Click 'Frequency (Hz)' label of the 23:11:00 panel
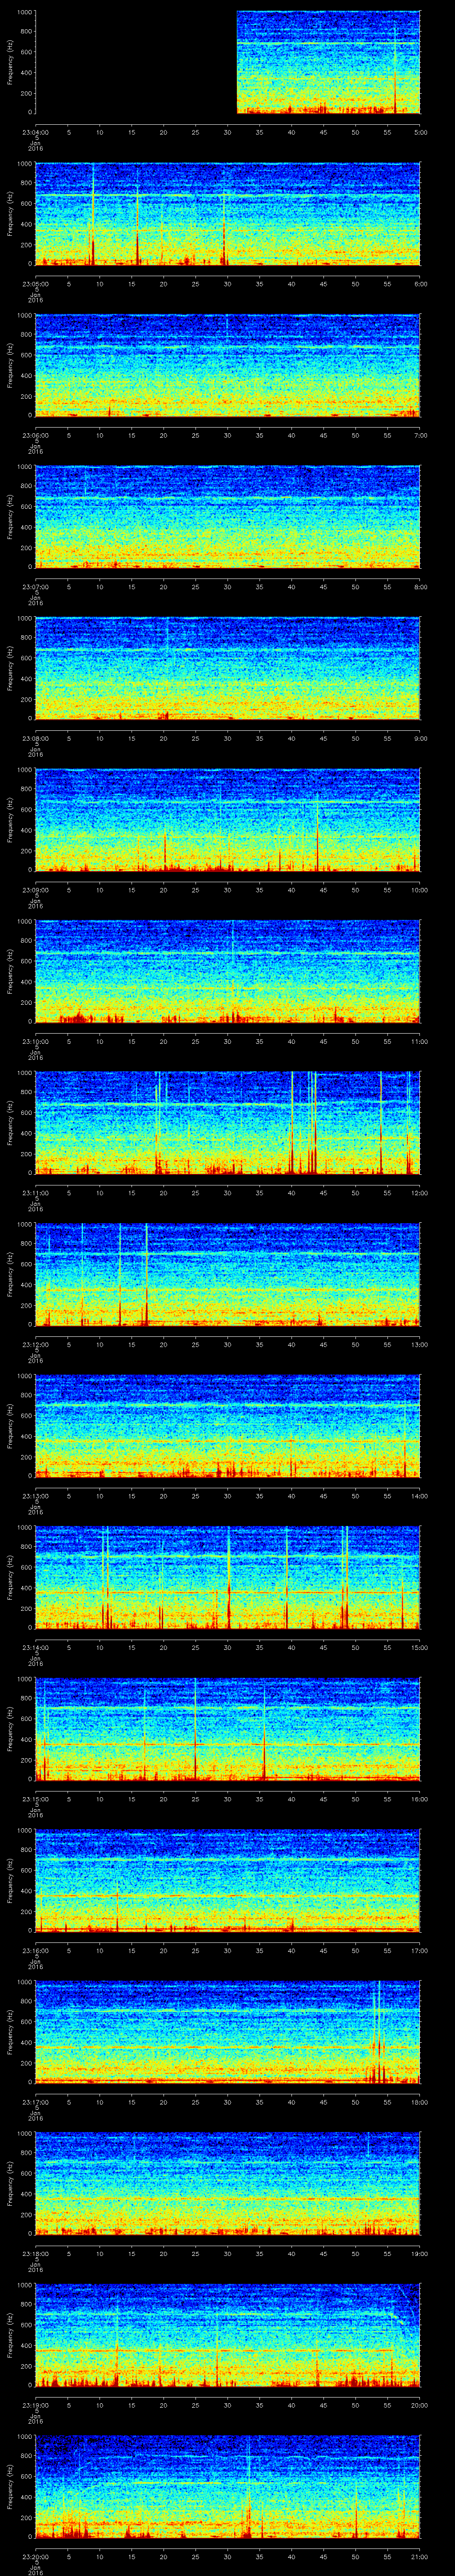 point(10,1123)
